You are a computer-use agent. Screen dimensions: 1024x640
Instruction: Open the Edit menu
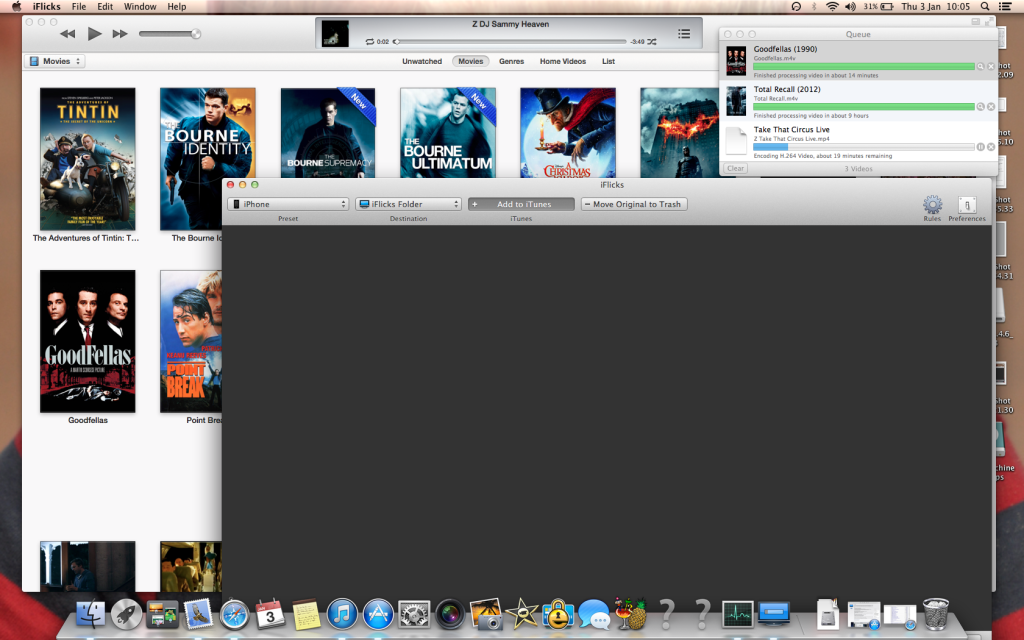[x=105, y=7]
